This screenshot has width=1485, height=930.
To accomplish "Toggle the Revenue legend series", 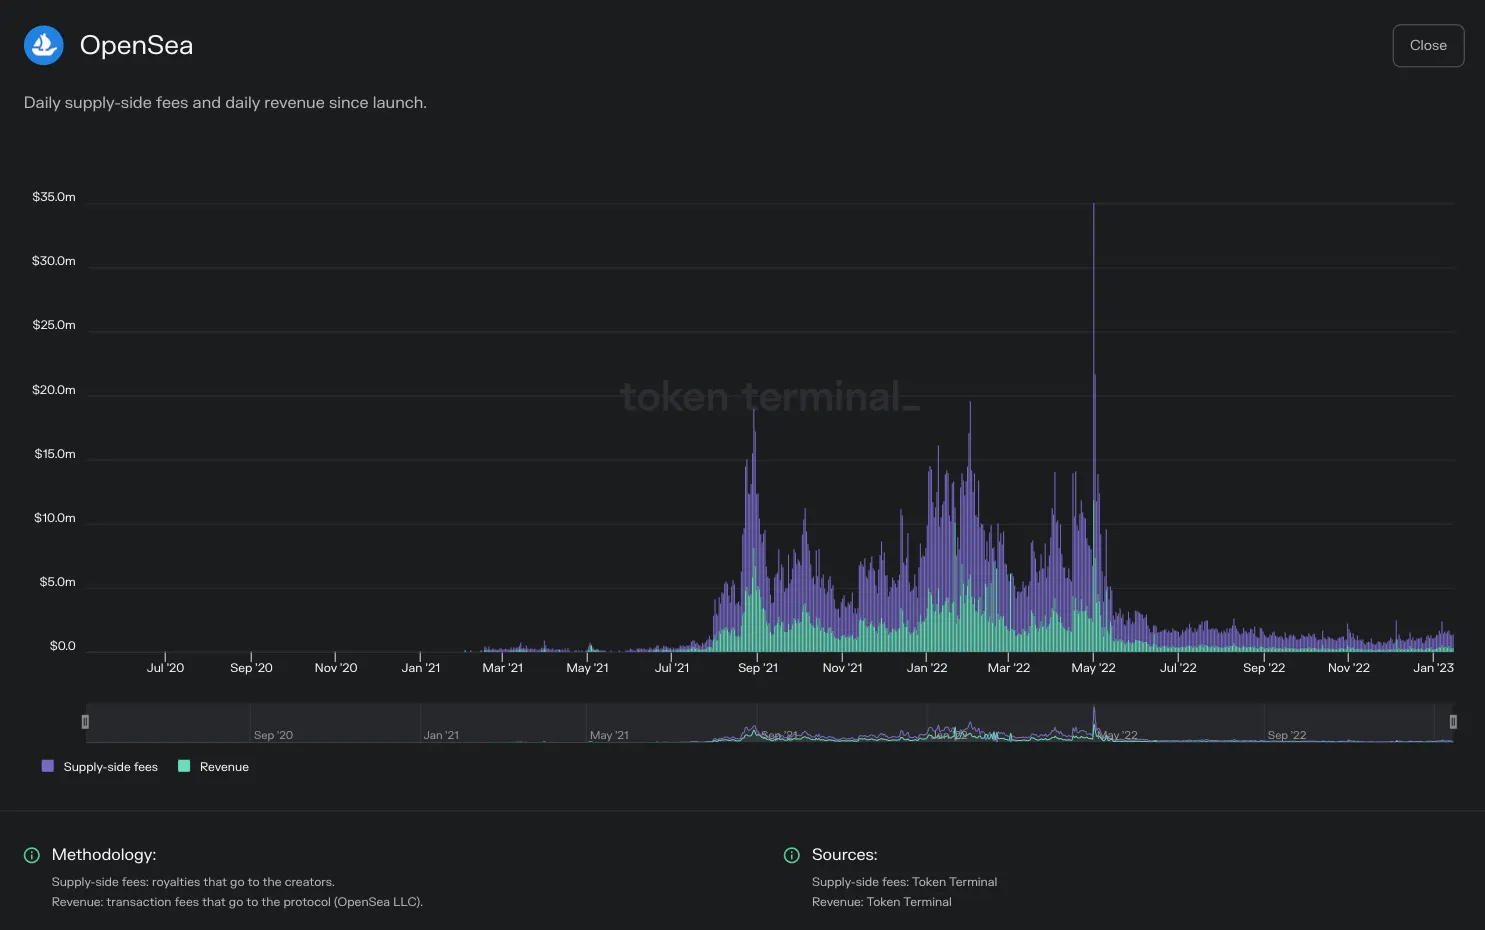I will (x=213, y=767).
